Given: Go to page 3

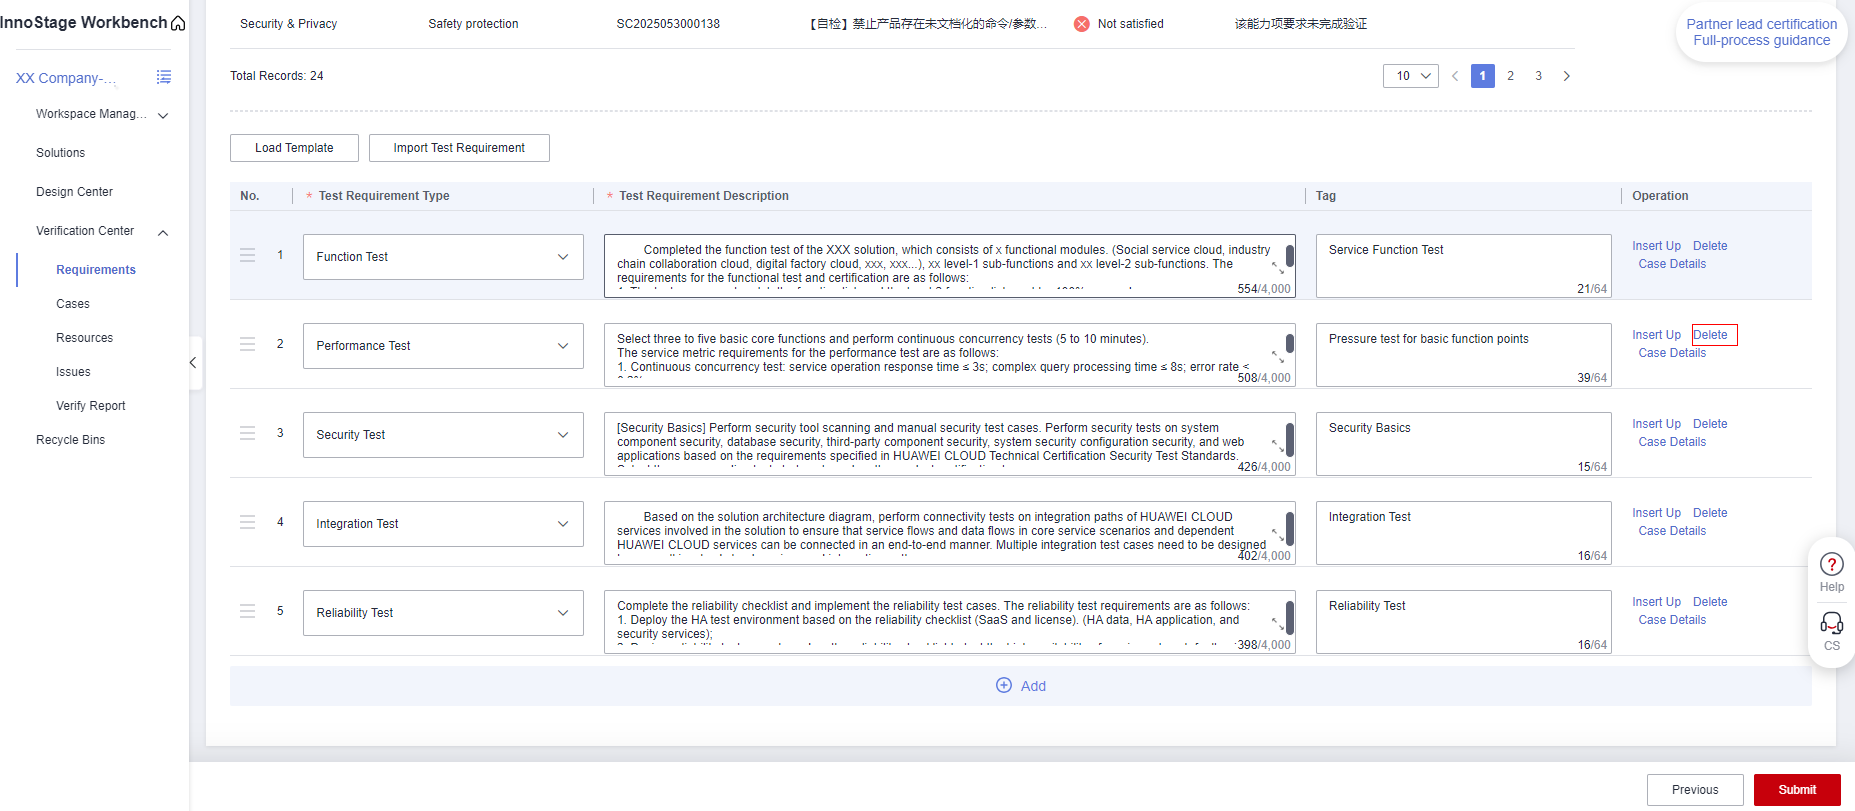Looking at the screenshot, I should 1539,76.
